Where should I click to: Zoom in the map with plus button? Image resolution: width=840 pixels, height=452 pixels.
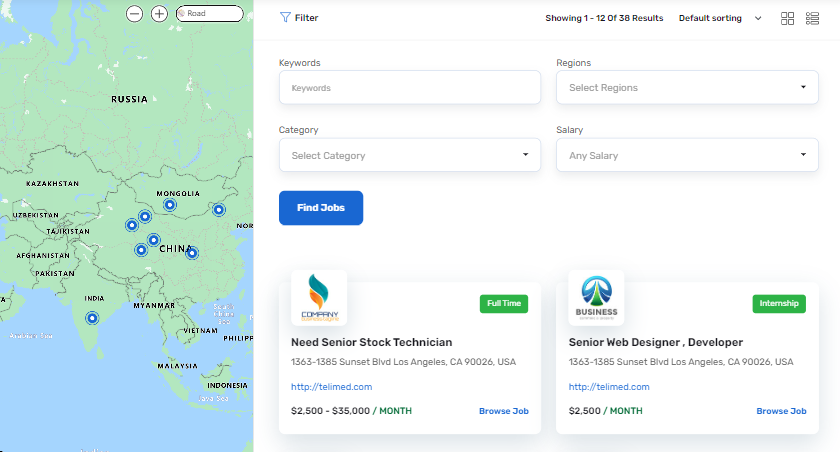(159, 14)
